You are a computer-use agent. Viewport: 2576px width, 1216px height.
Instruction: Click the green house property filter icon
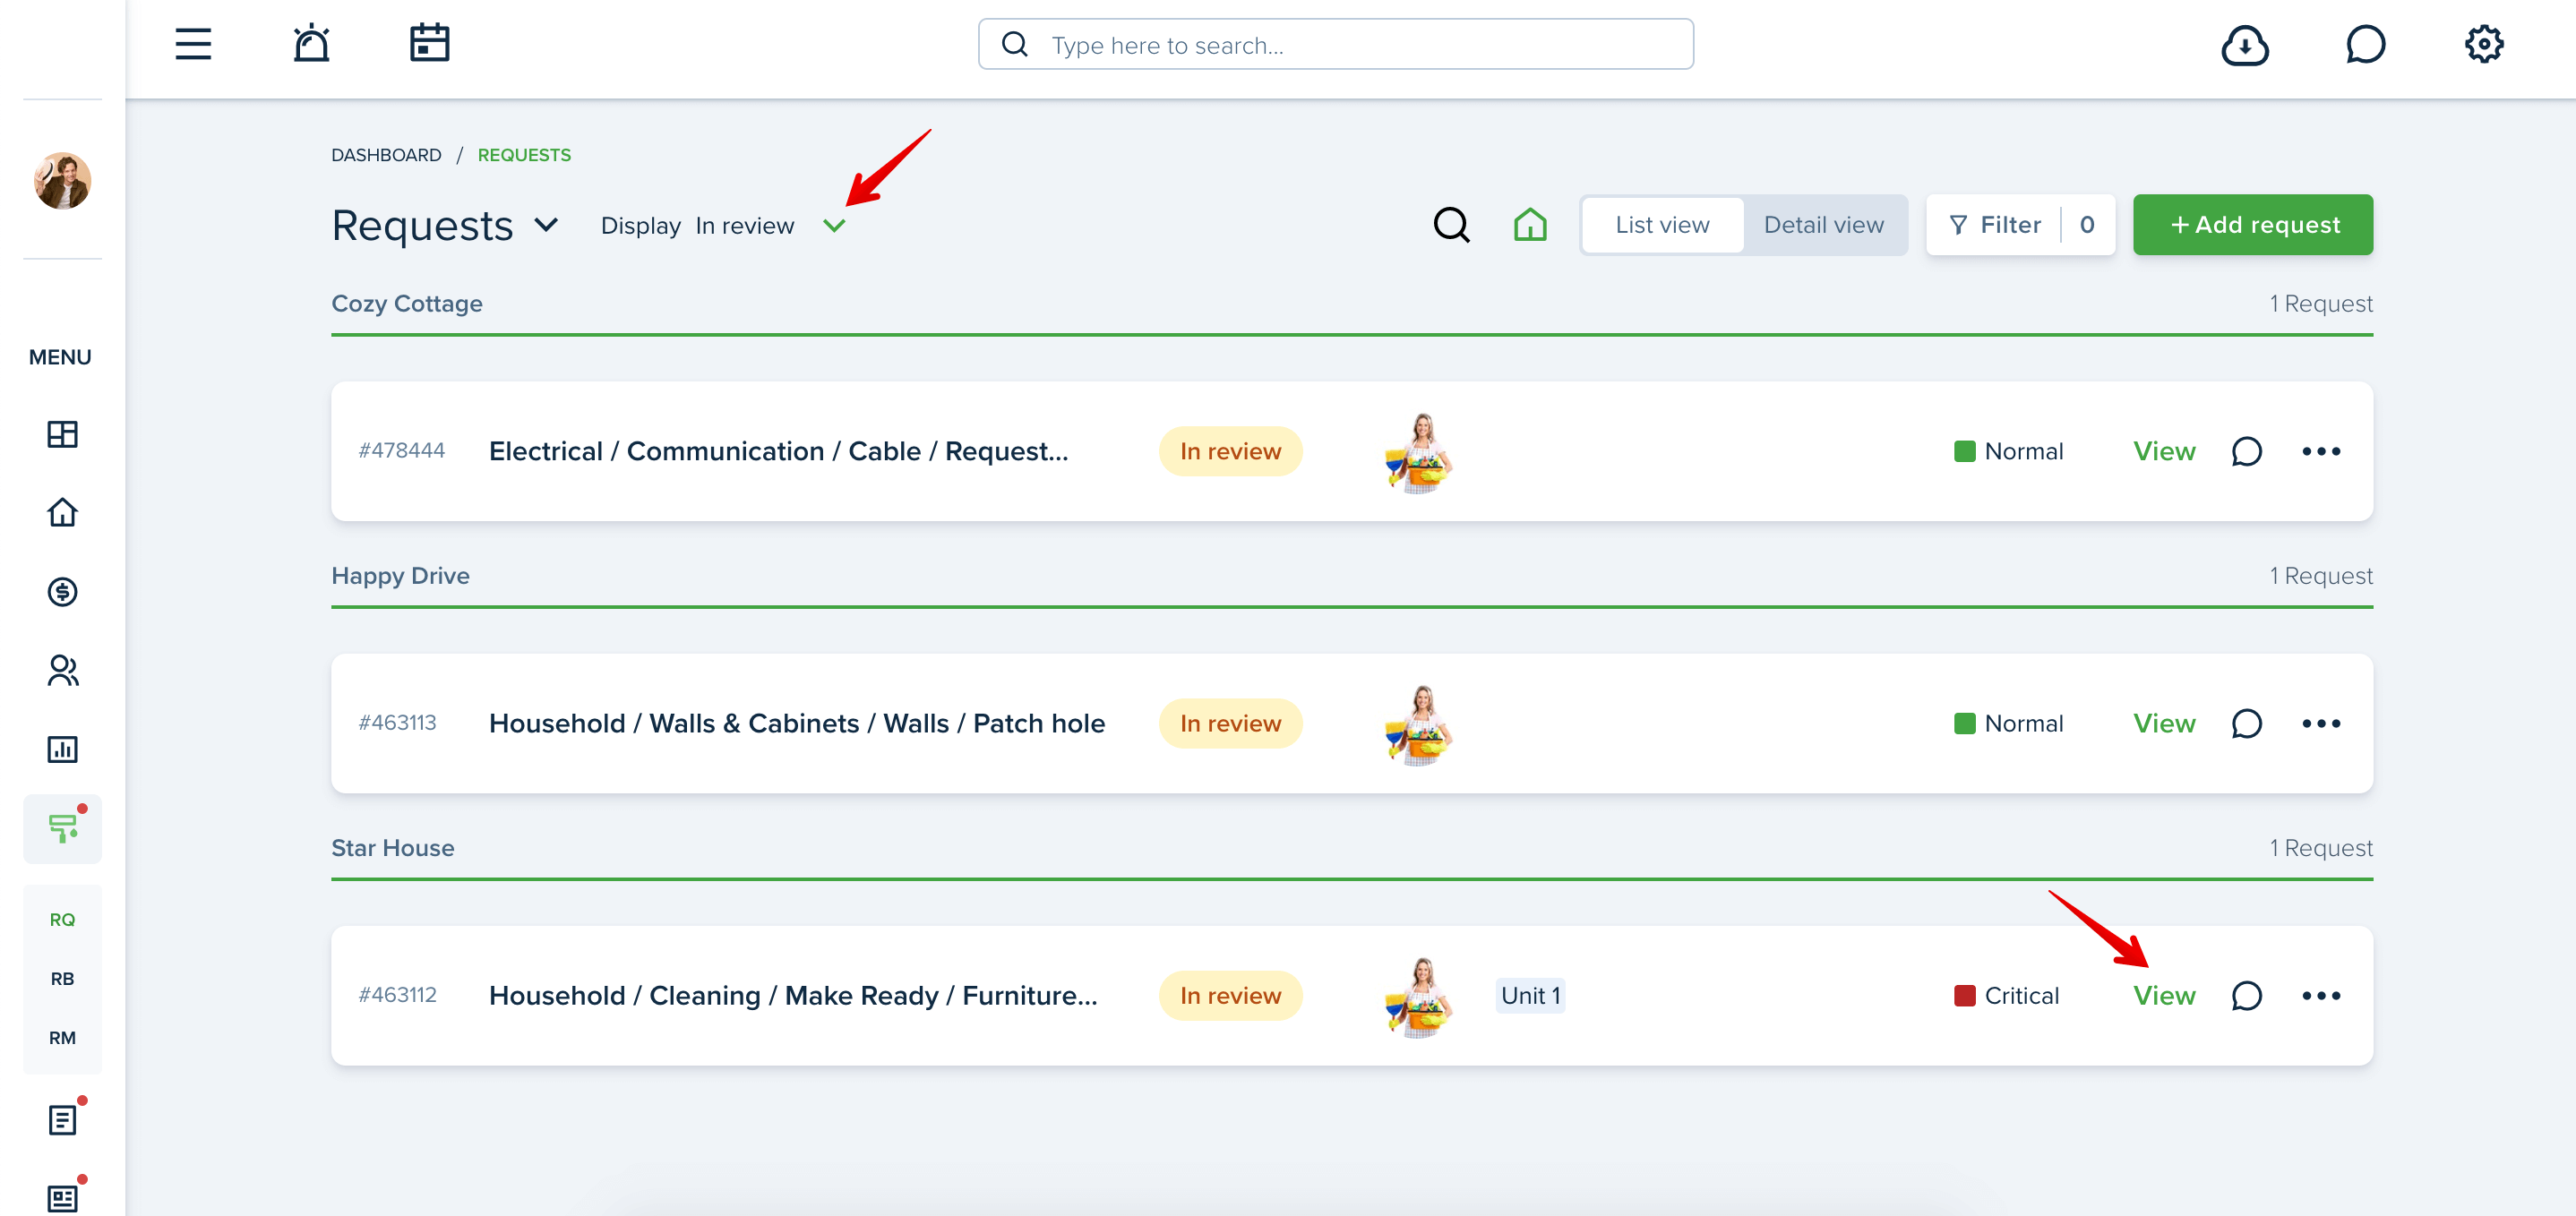pos(1530,224)
